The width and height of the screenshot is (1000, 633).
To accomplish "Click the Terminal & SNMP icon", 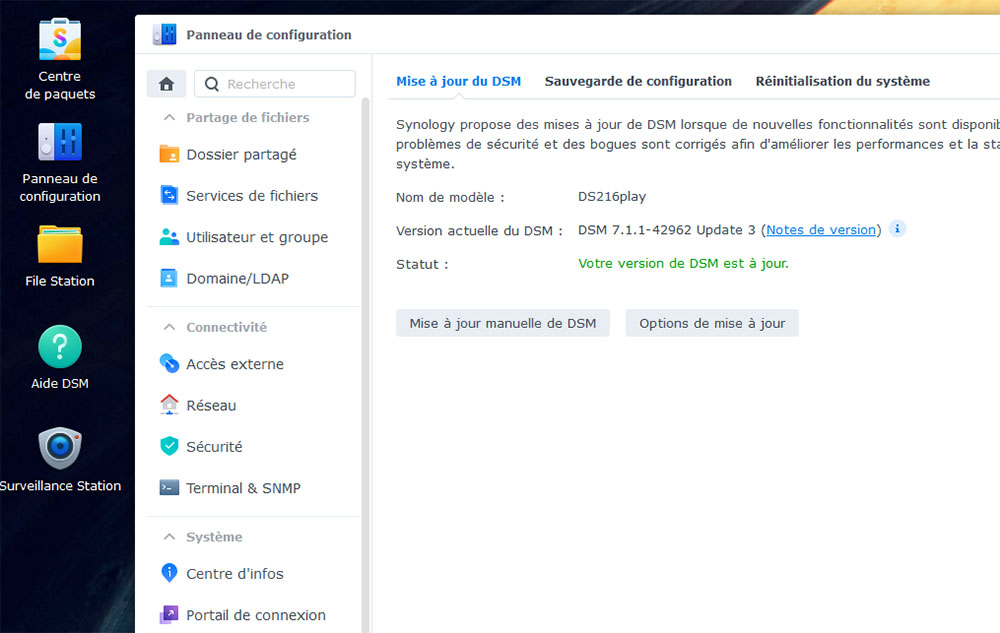I will click(169, 488).
